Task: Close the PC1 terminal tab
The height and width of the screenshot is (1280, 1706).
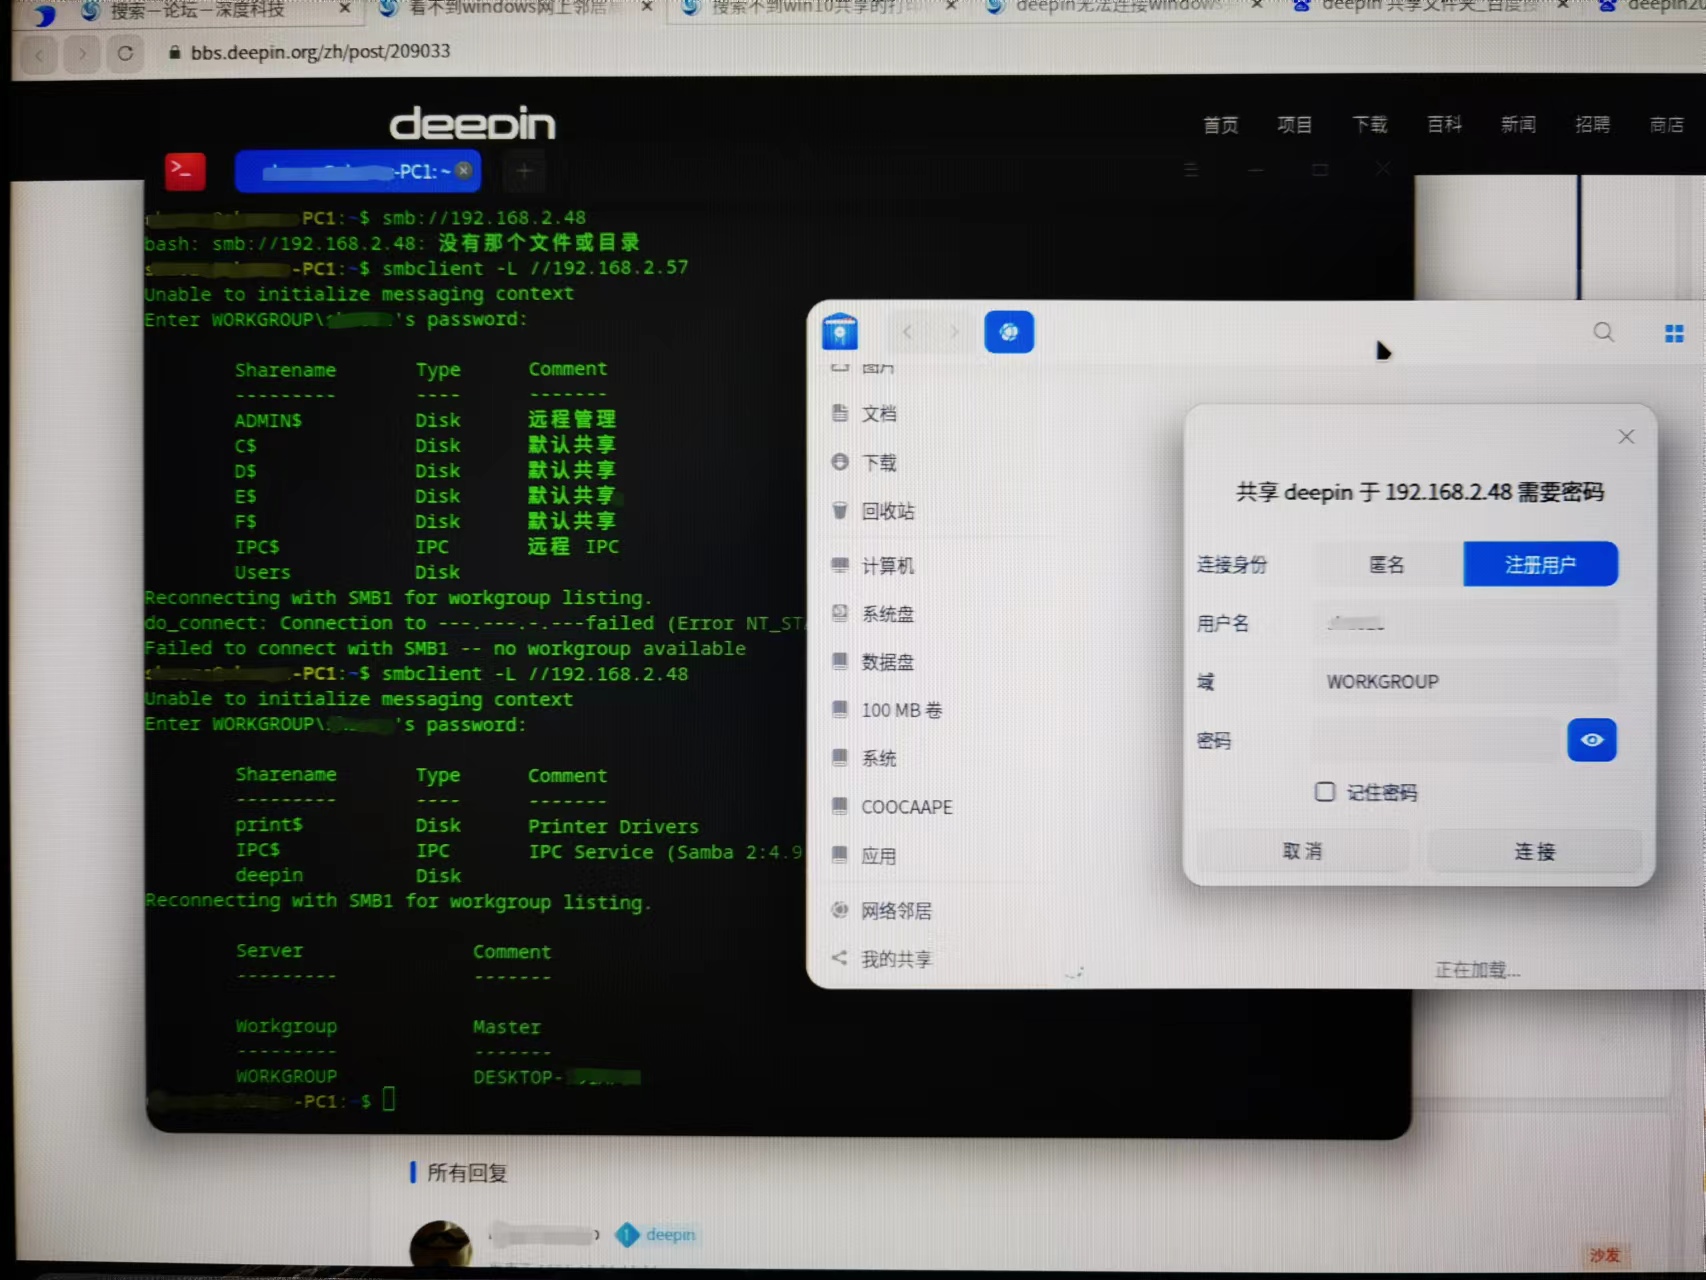Action: point(464,170)
